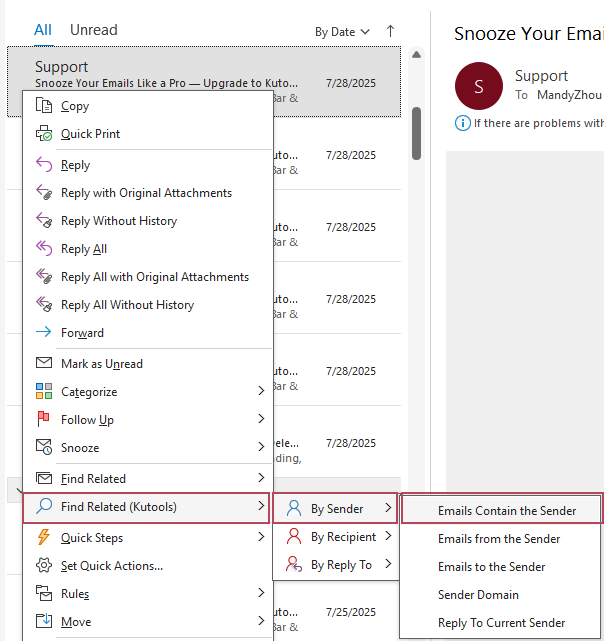The height and width of the screenshot is (641, 604).
Task: Click the Reply arrow icon
Action: click(x=44, y=164)
